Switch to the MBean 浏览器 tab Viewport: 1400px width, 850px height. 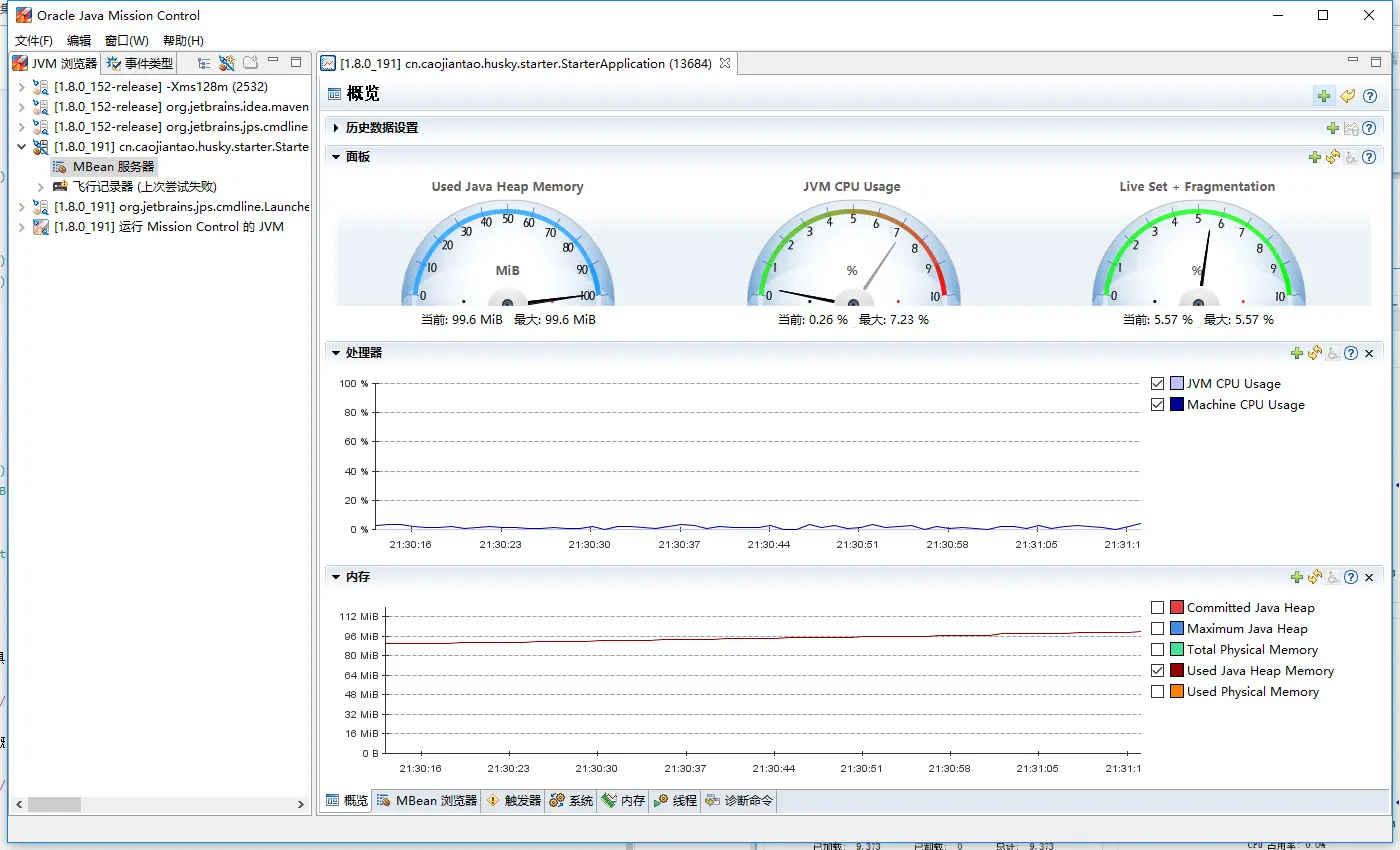pos(427,801)
